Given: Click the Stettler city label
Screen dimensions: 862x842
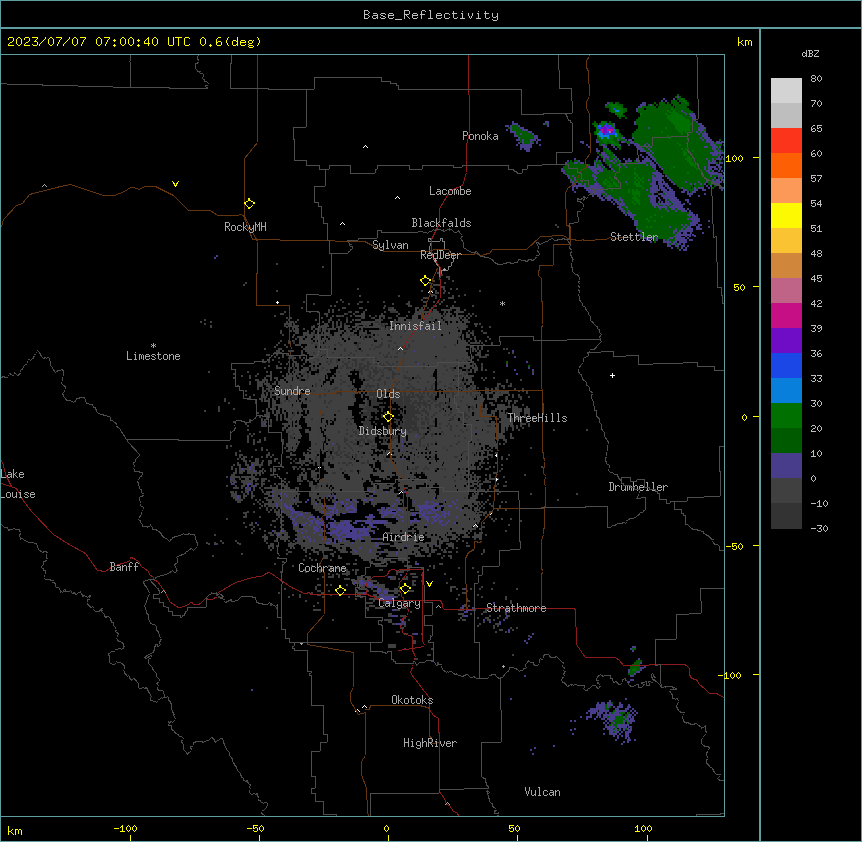Looking at the screenshot, I should 634,237.
